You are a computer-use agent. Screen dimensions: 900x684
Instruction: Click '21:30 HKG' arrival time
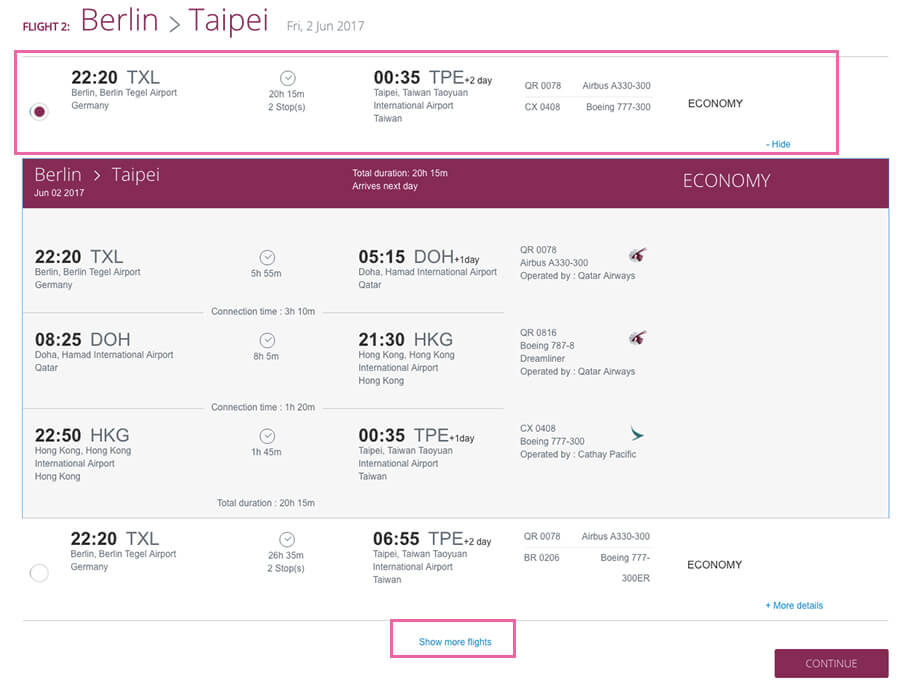click(x=405, y=339)
